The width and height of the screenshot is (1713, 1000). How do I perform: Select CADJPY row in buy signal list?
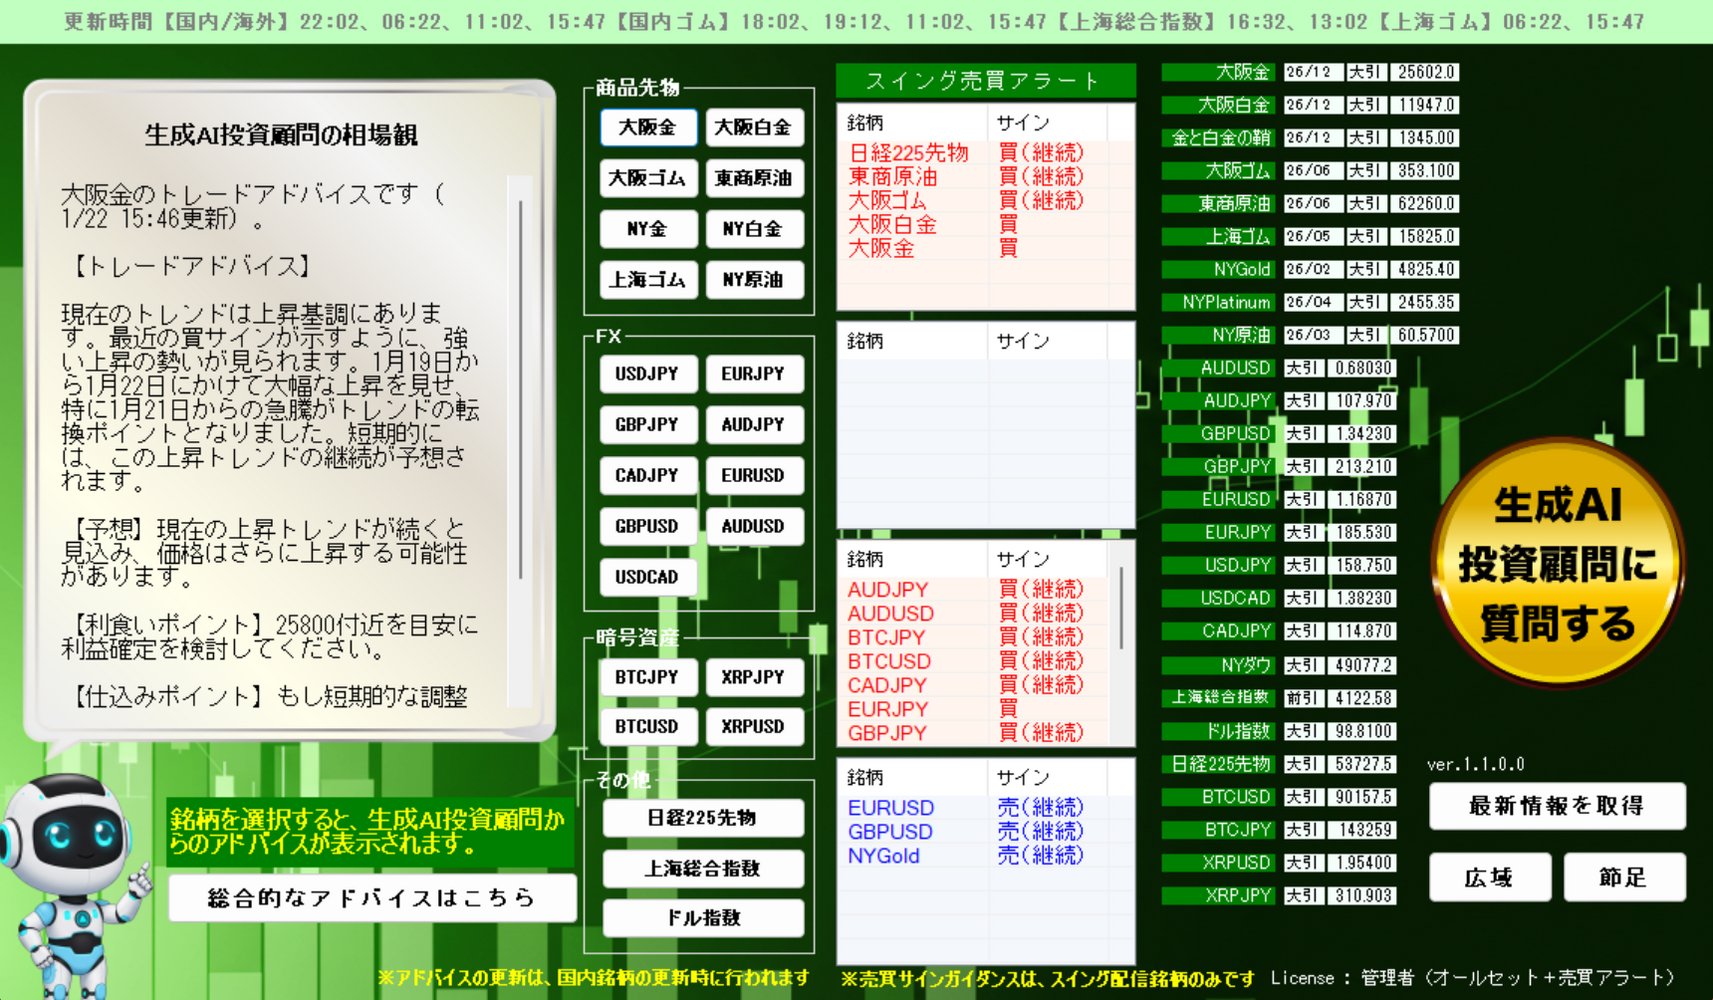click(973, 686)
